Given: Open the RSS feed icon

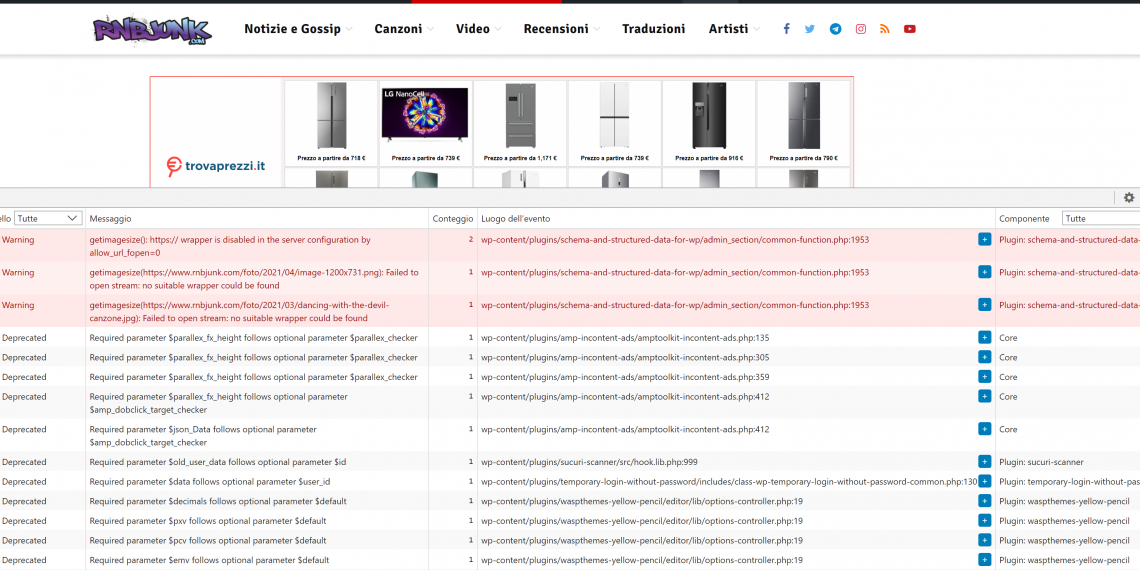Looking at the screenshot, I should (x=885, y=29).
